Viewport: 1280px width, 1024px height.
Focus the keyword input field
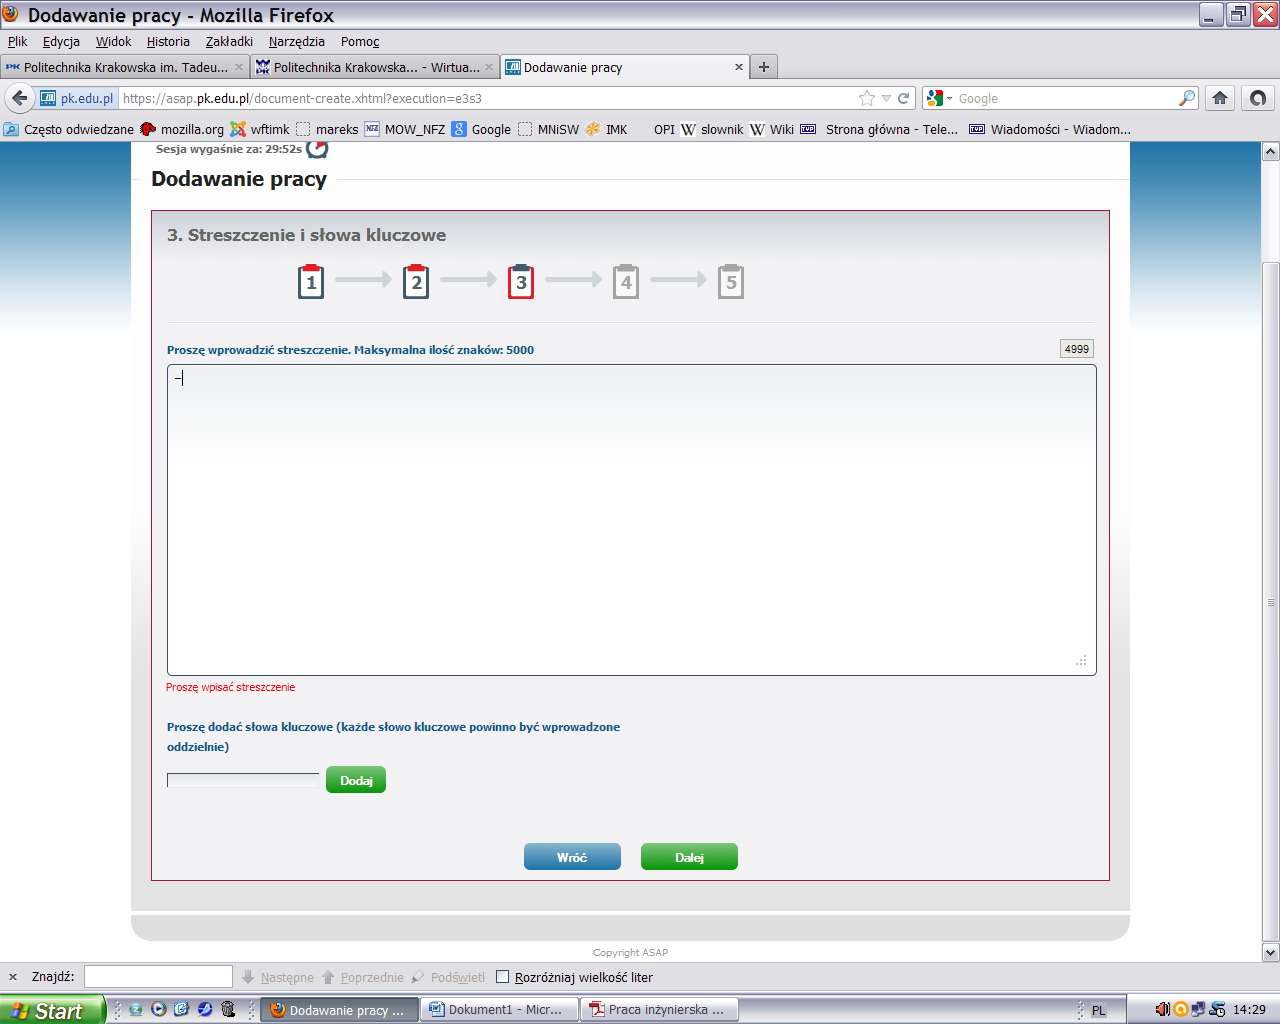point(243,780)
